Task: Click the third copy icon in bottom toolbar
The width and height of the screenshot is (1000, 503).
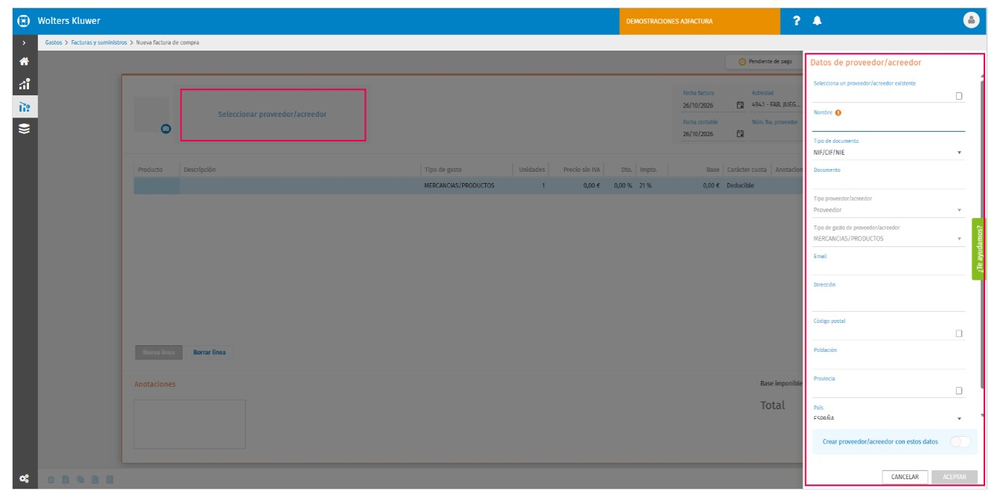Action: click(x=80, y=479)
